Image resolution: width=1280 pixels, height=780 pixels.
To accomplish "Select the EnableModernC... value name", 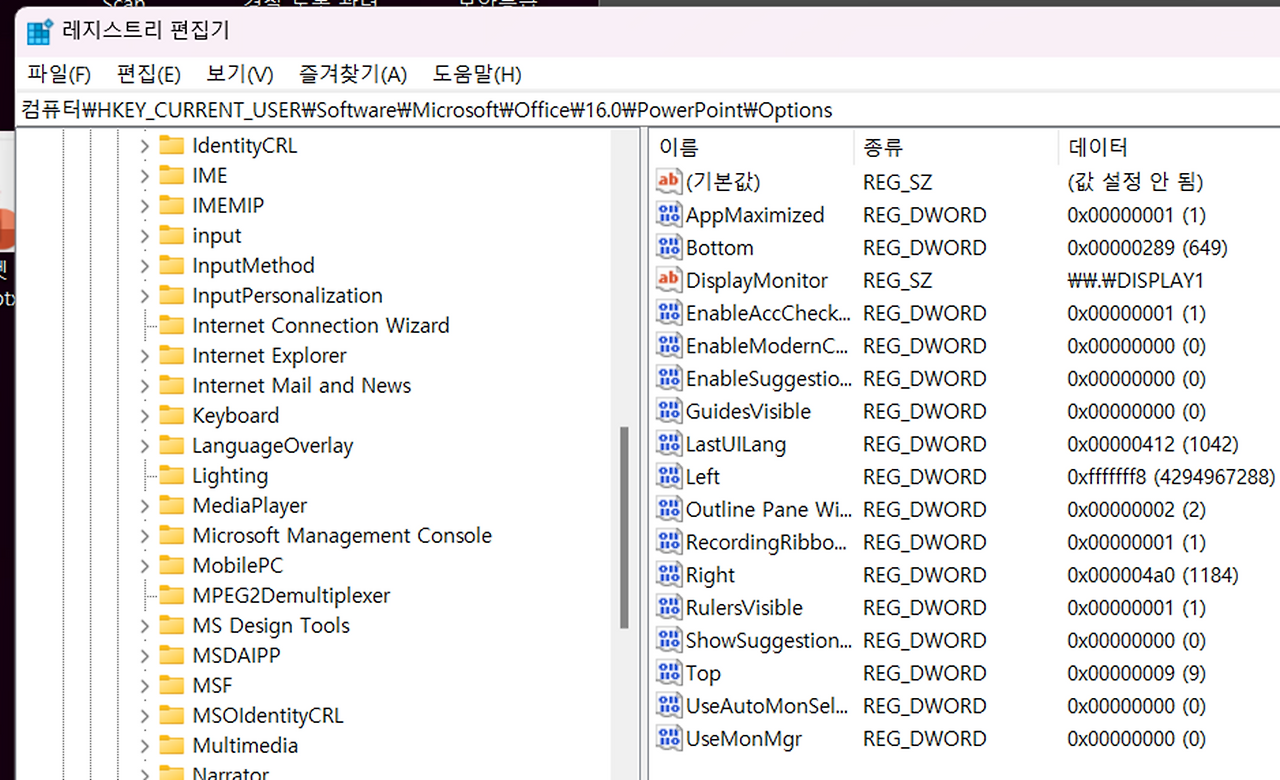I will (x=766, y=346).
